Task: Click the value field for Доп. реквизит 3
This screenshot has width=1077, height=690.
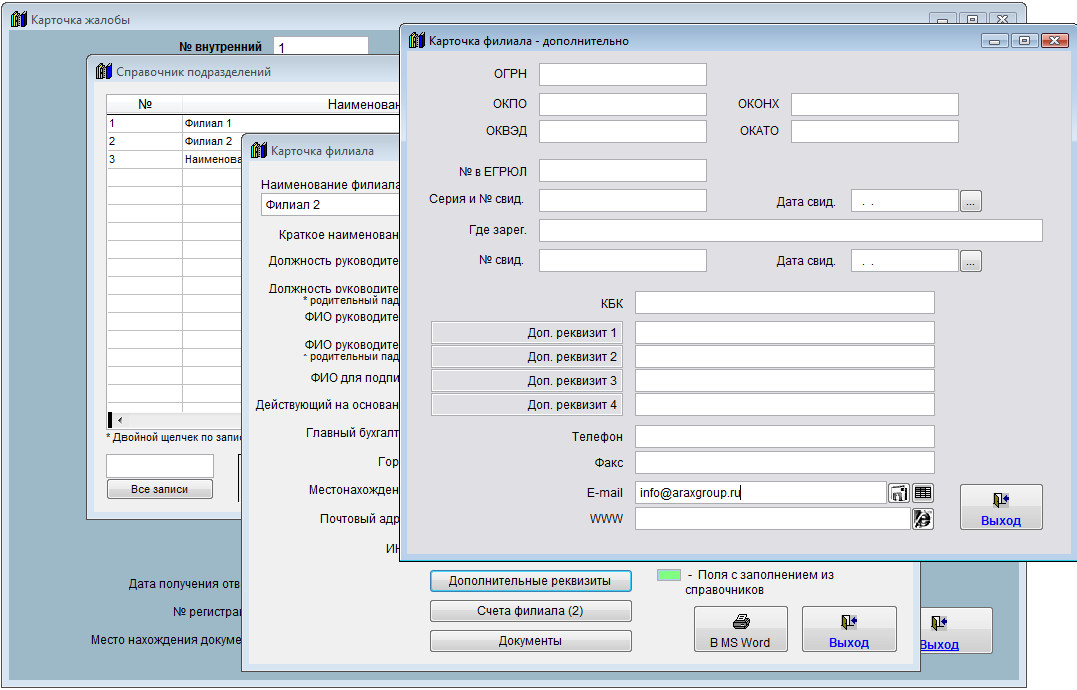Action: (784, 380)
